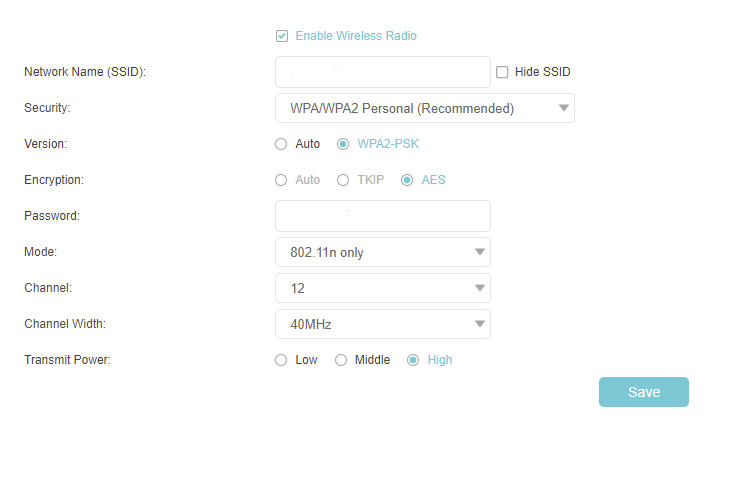Click the Network Name (SSID) field
The height and width of the screenshot is (477, 737).
(x=382, y=72)
